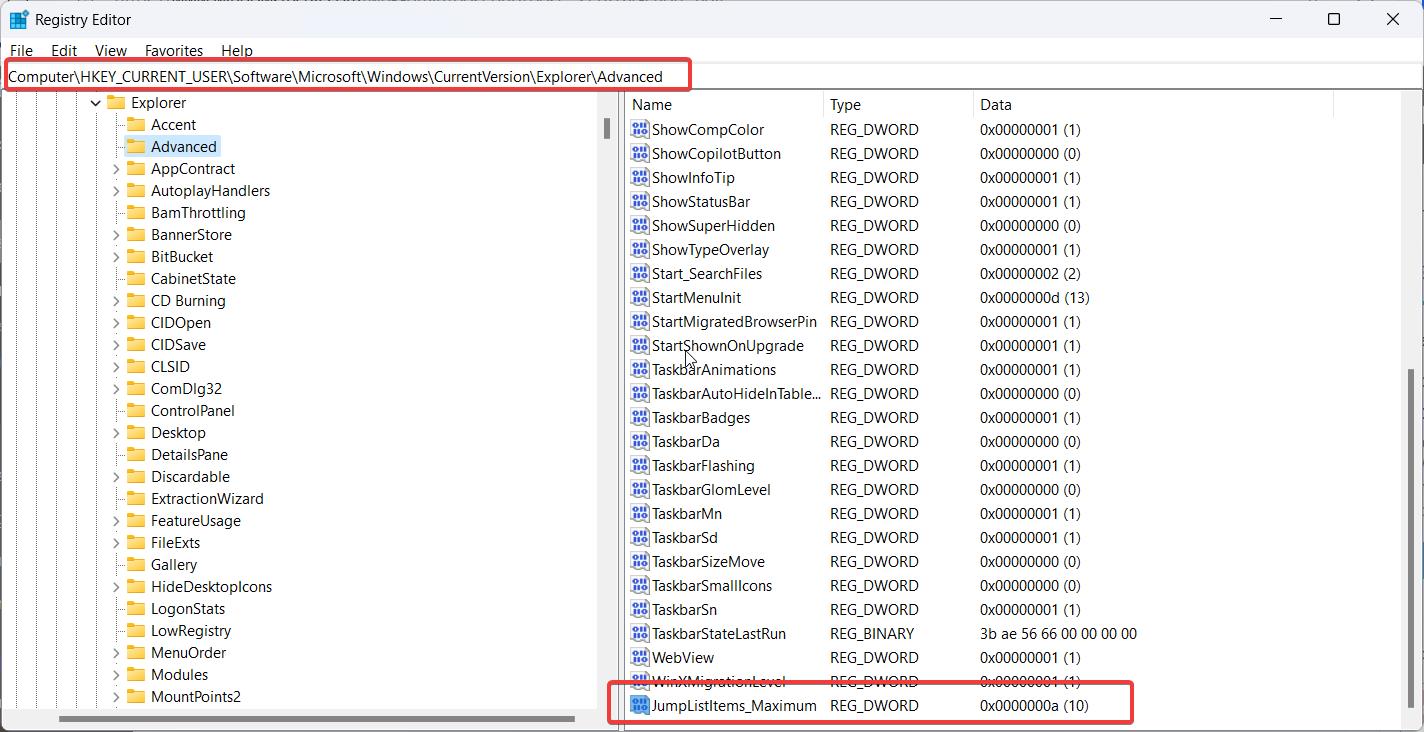The width and height of the screenshot is (1424, 732).
Task: Open the Favorites menu
Action: coord(173,50)
